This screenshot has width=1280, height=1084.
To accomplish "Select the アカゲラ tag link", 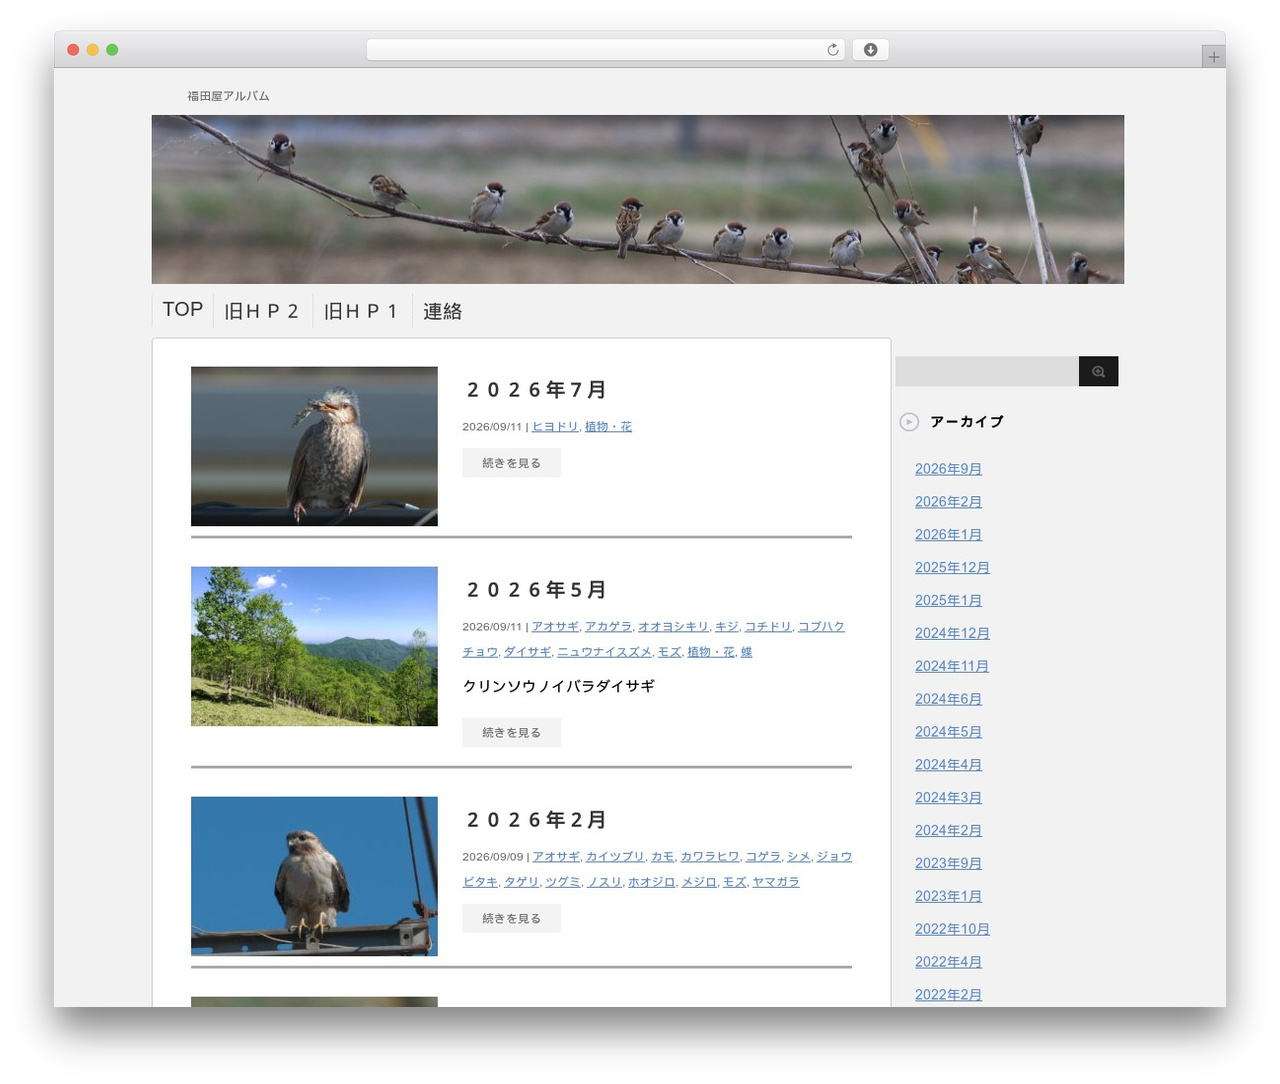I will pyautogui.click(x=608, y=627).
